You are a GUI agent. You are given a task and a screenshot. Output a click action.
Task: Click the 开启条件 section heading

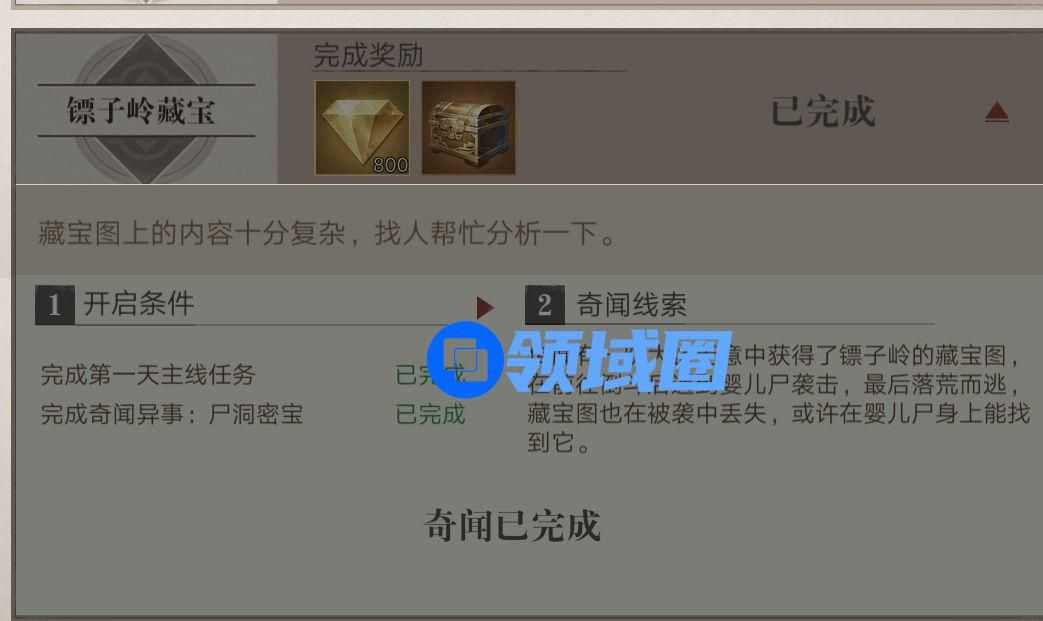click(x=139, y=304)
